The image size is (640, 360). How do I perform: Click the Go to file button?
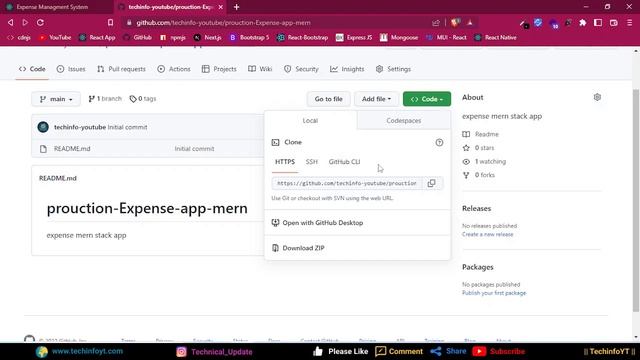(328, 99)
